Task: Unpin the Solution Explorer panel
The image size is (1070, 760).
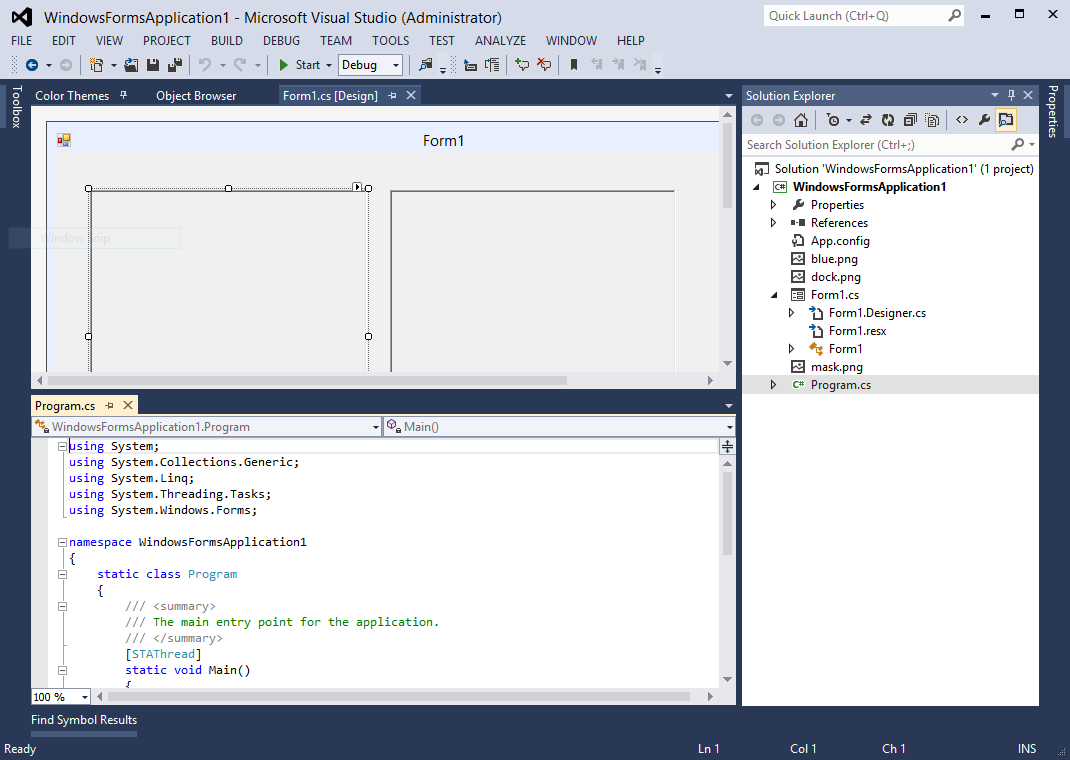Action: coord(1012,95)
